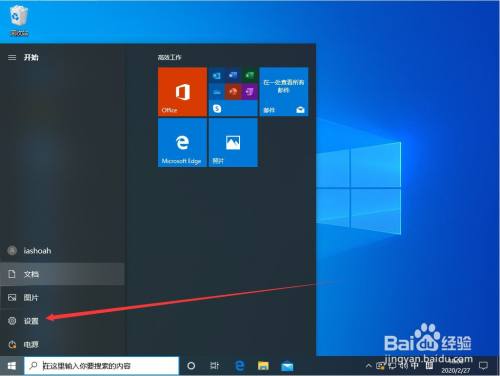Open Skype from the tile group
The width and height of the screenshot is (500, 376).
pos(217,108)
